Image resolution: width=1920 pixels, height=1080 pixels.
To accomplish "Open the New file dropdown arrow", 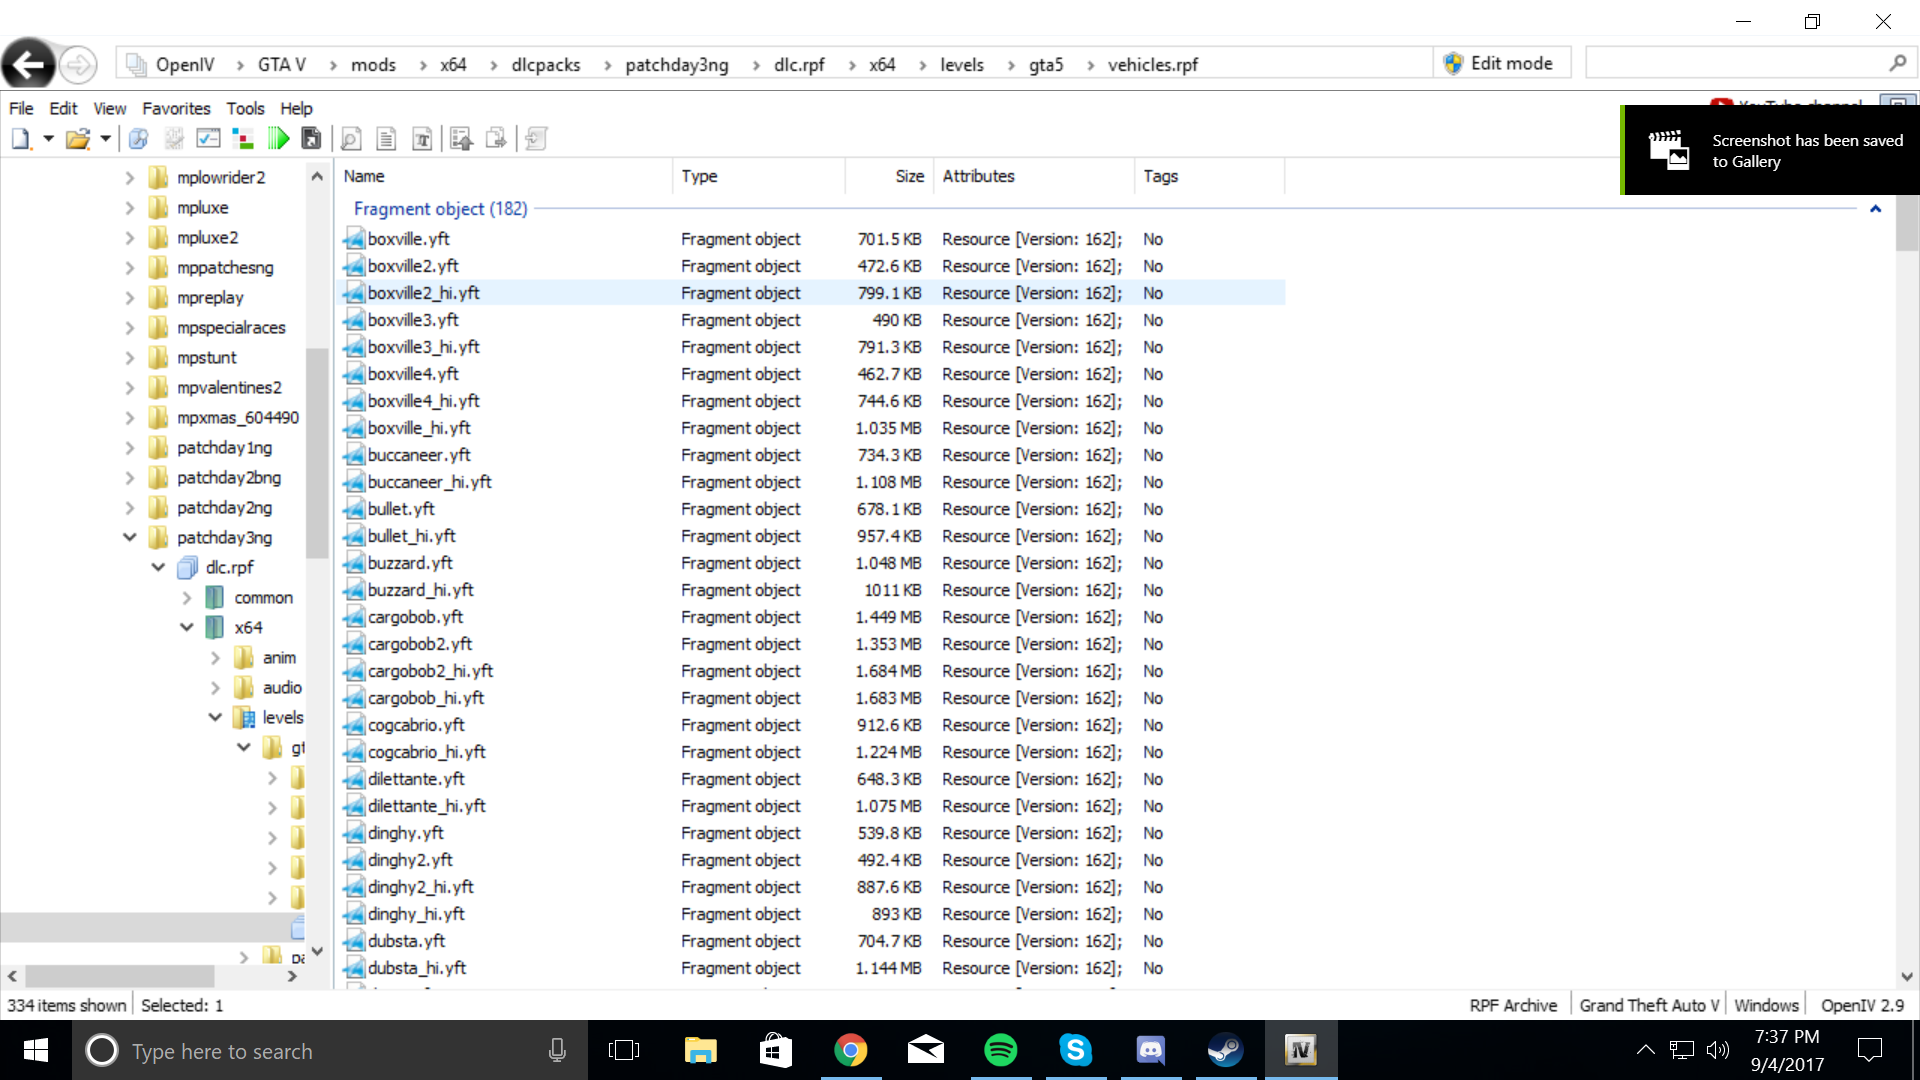I will [x=47, y=139].
